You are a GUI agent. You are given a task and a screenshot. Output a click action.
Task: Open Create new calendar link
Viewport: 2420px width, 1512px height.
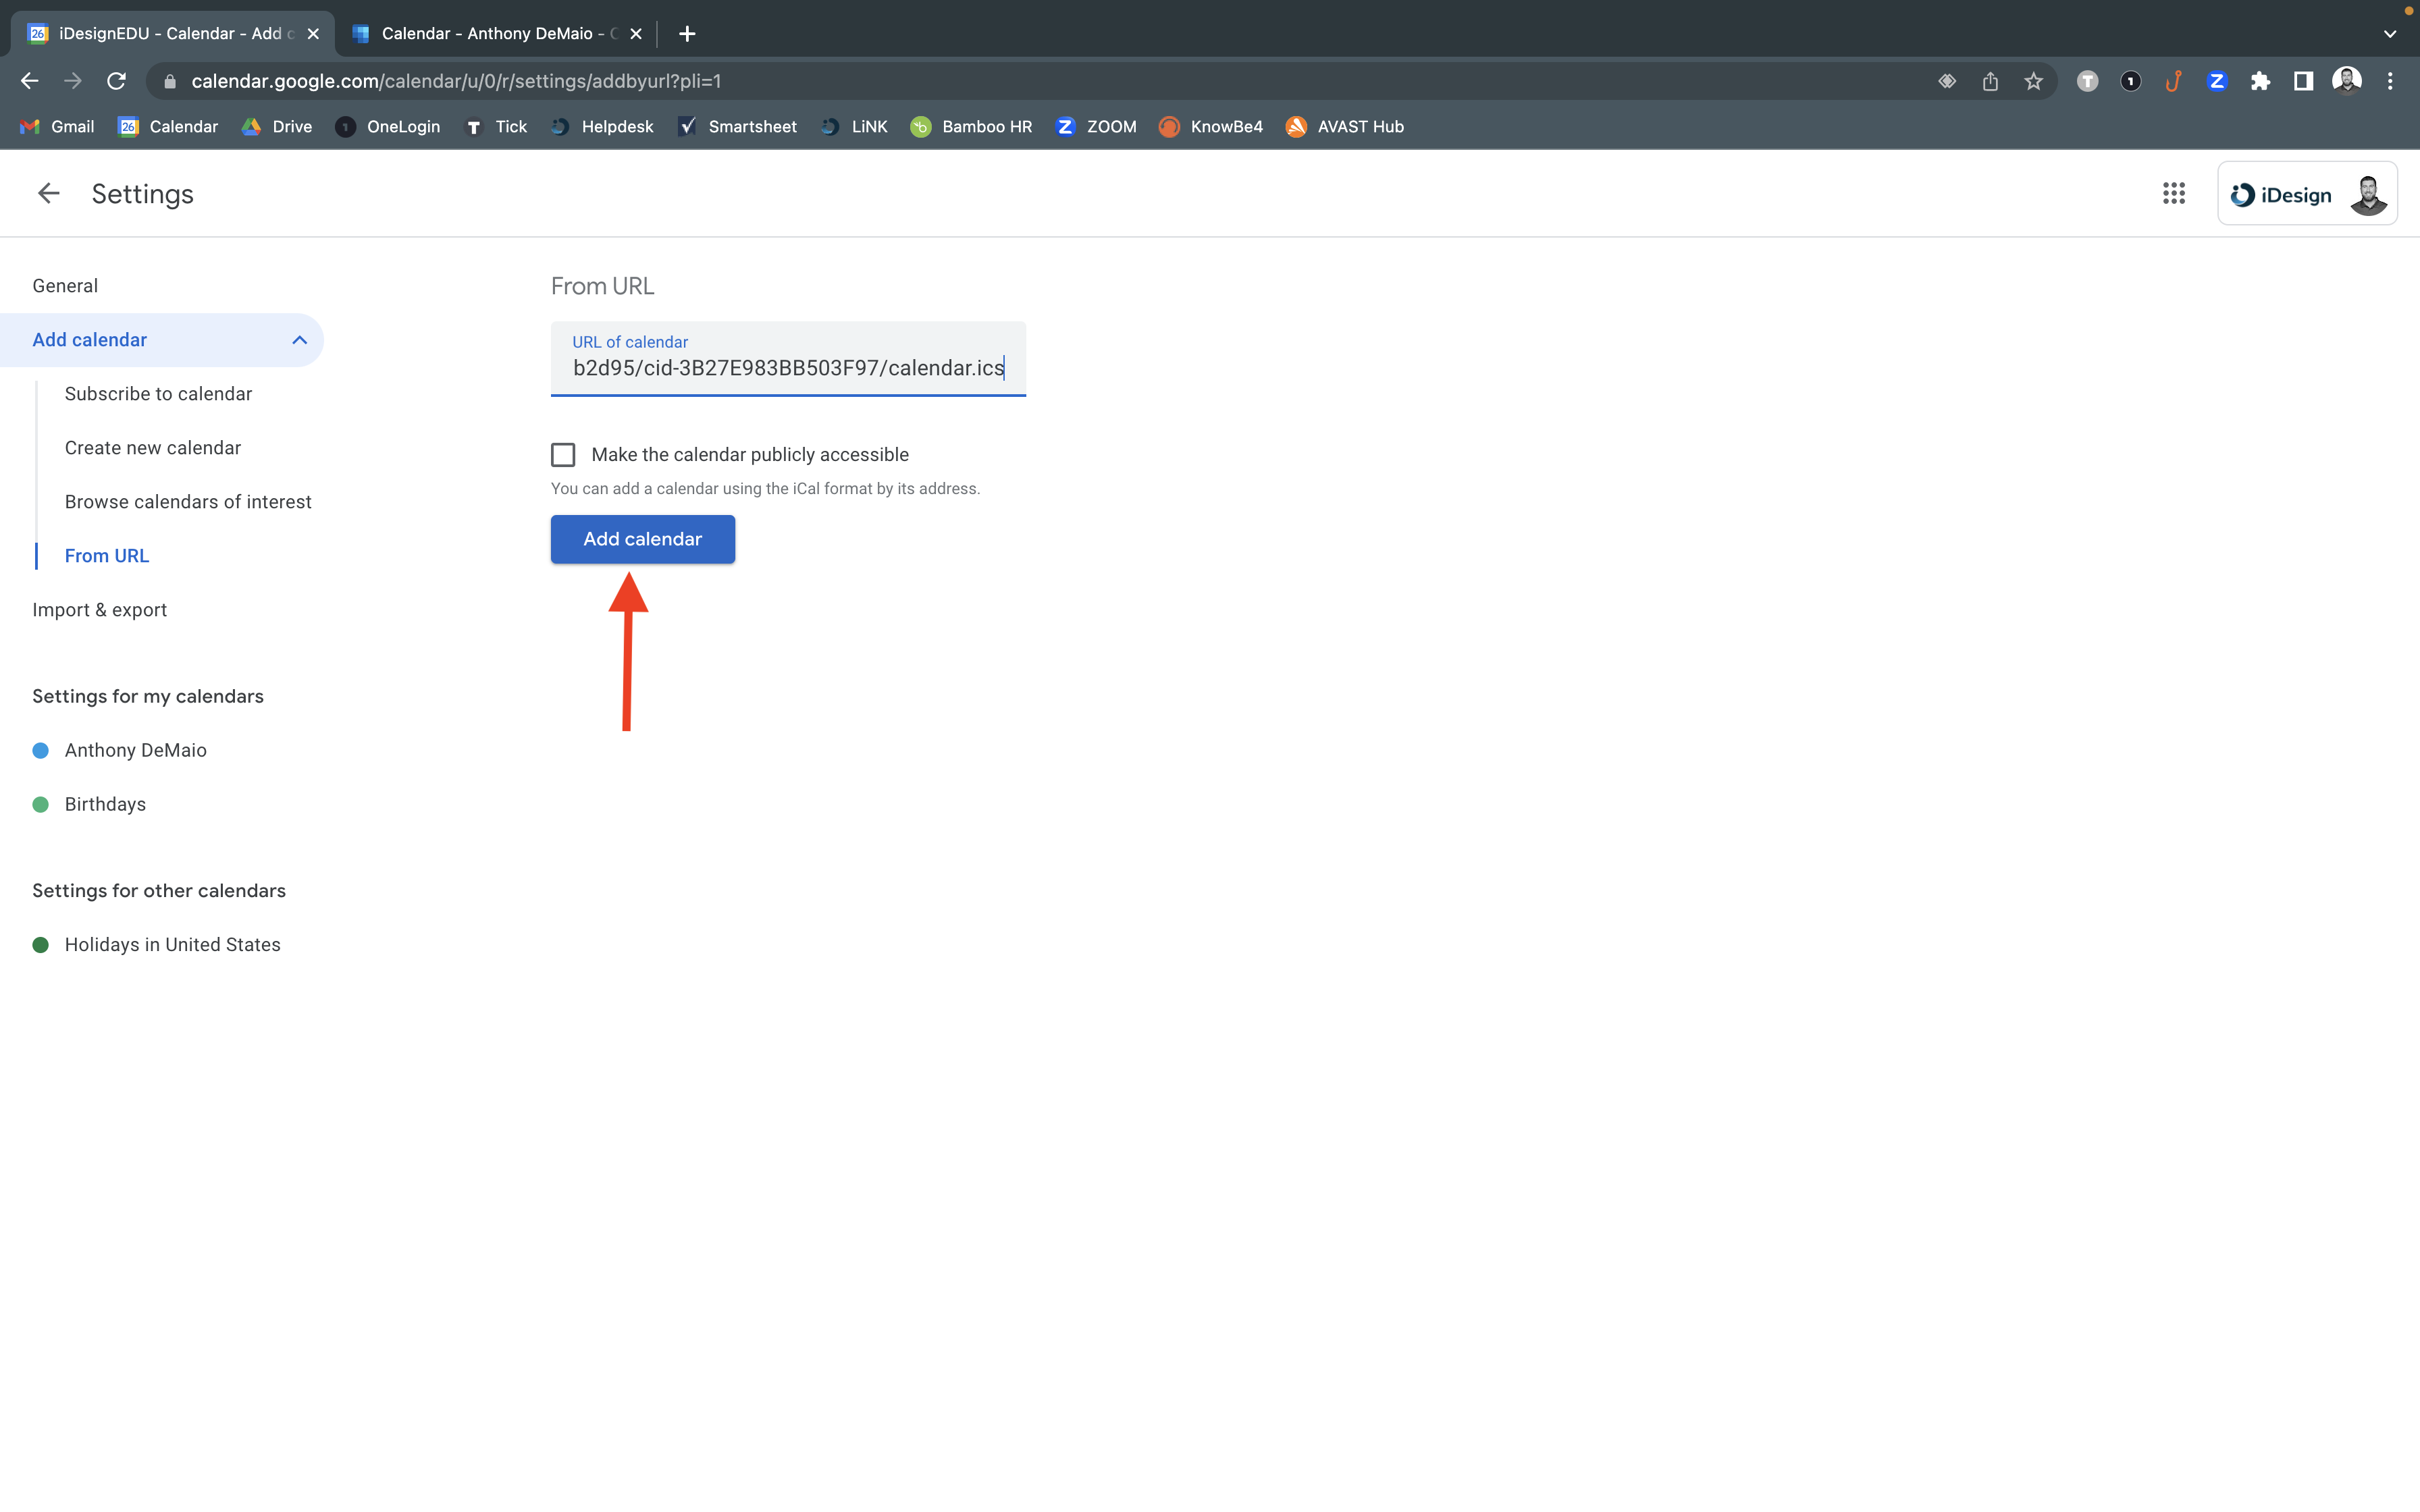[x=152, y=448]
